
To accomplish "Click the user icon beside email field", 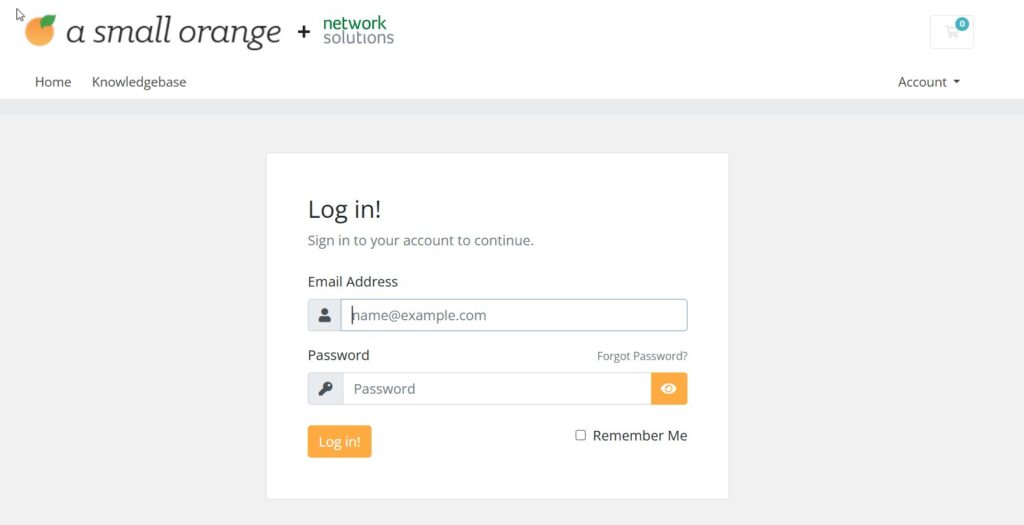I will click(x=325, y=315).
